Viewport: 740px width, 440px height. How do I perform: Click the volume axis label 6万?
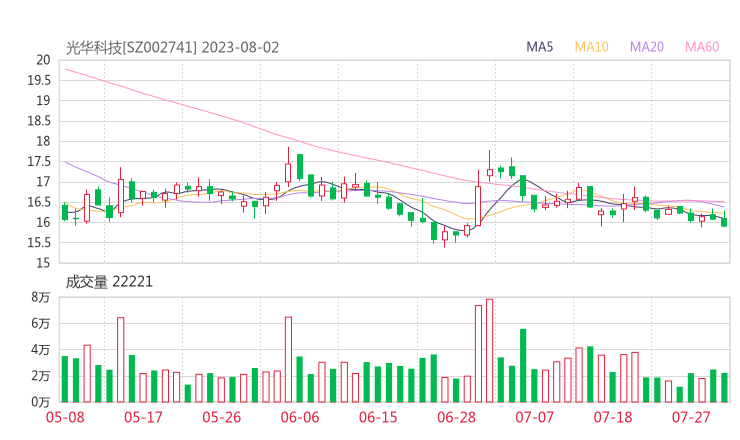41,323
